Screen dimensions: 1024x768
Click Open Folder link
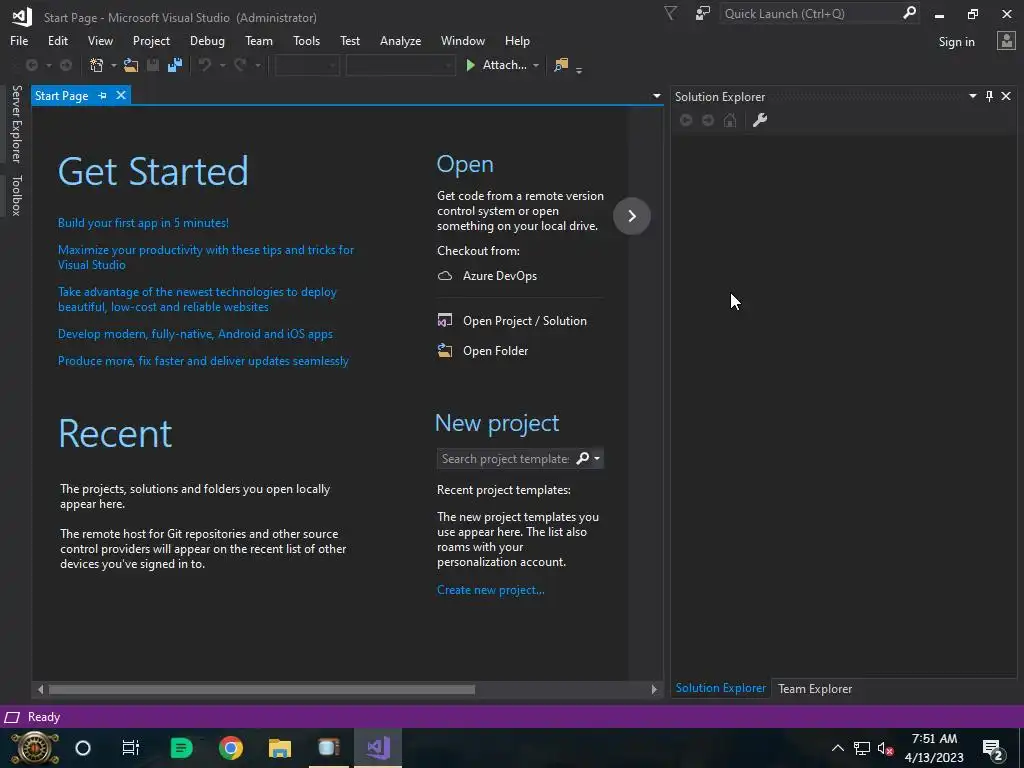coord(495,351)
